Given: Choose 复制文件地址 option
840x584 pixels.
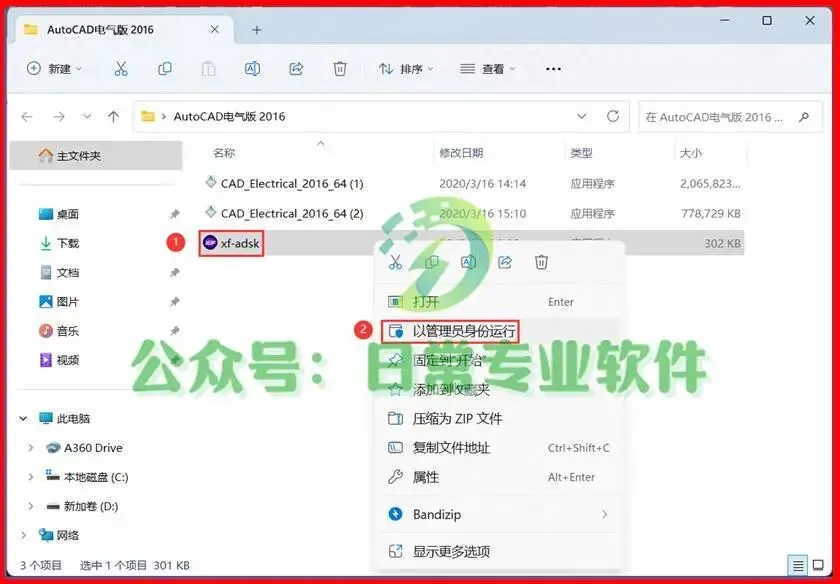Looking at the screenshot, I should coord(499,447).
